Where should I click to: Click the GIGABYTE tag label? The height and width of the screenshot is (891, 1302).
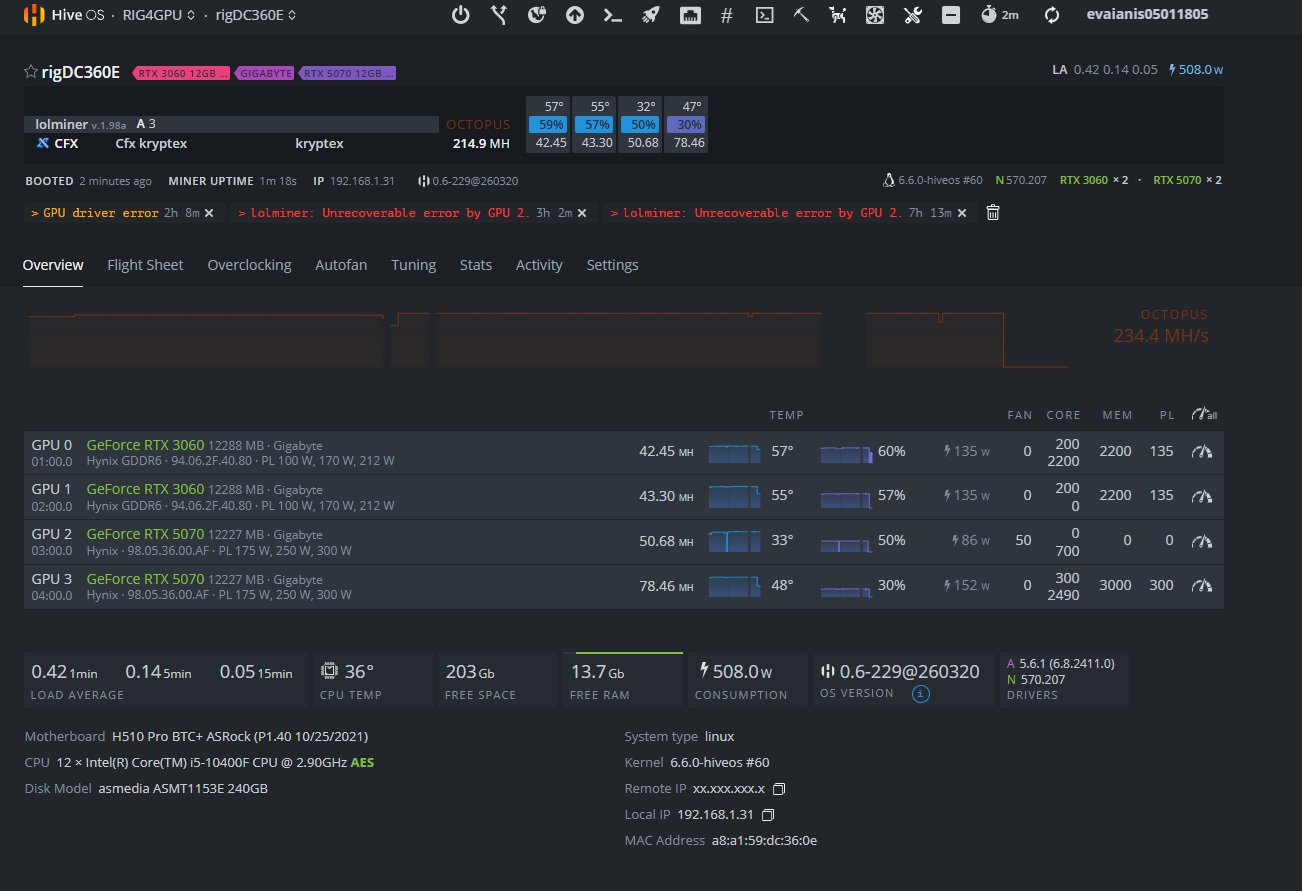pos(266,73)
